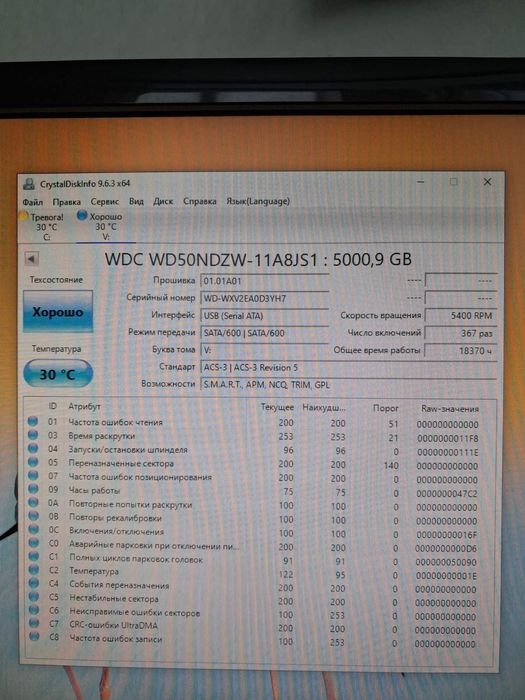Click status icon of row 09 Часы работы
Viewport: 525px width, 700px height.
coord(33,489)
